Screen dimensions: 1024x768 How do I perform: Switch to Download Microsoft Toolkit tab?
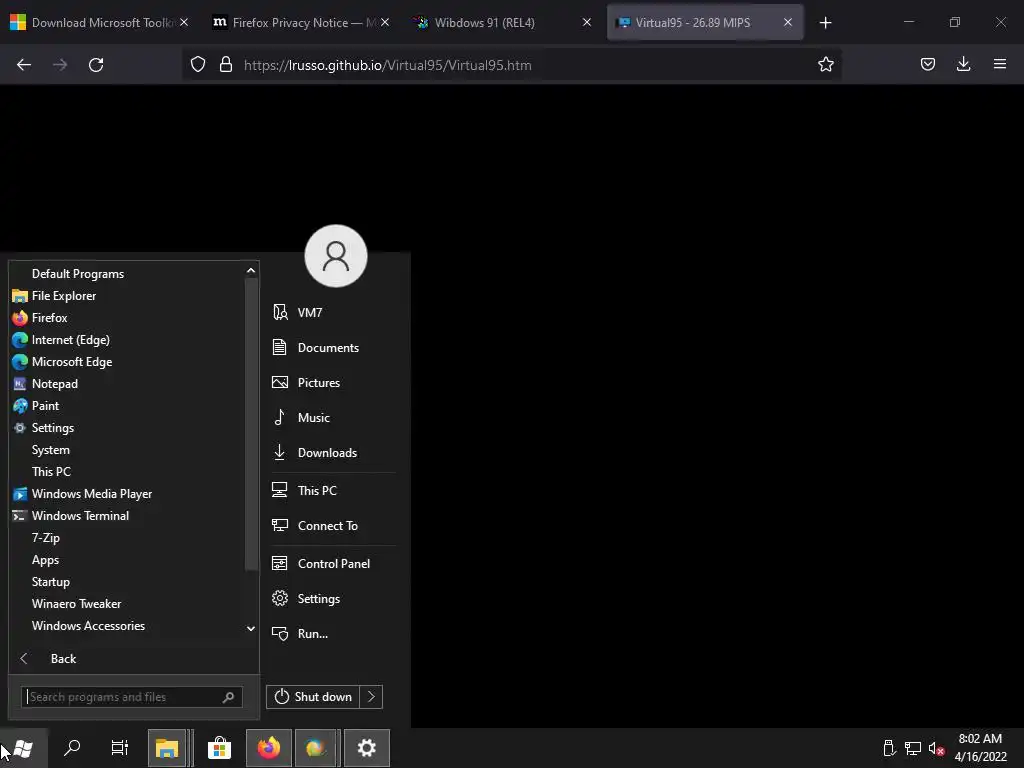(98, 23)
